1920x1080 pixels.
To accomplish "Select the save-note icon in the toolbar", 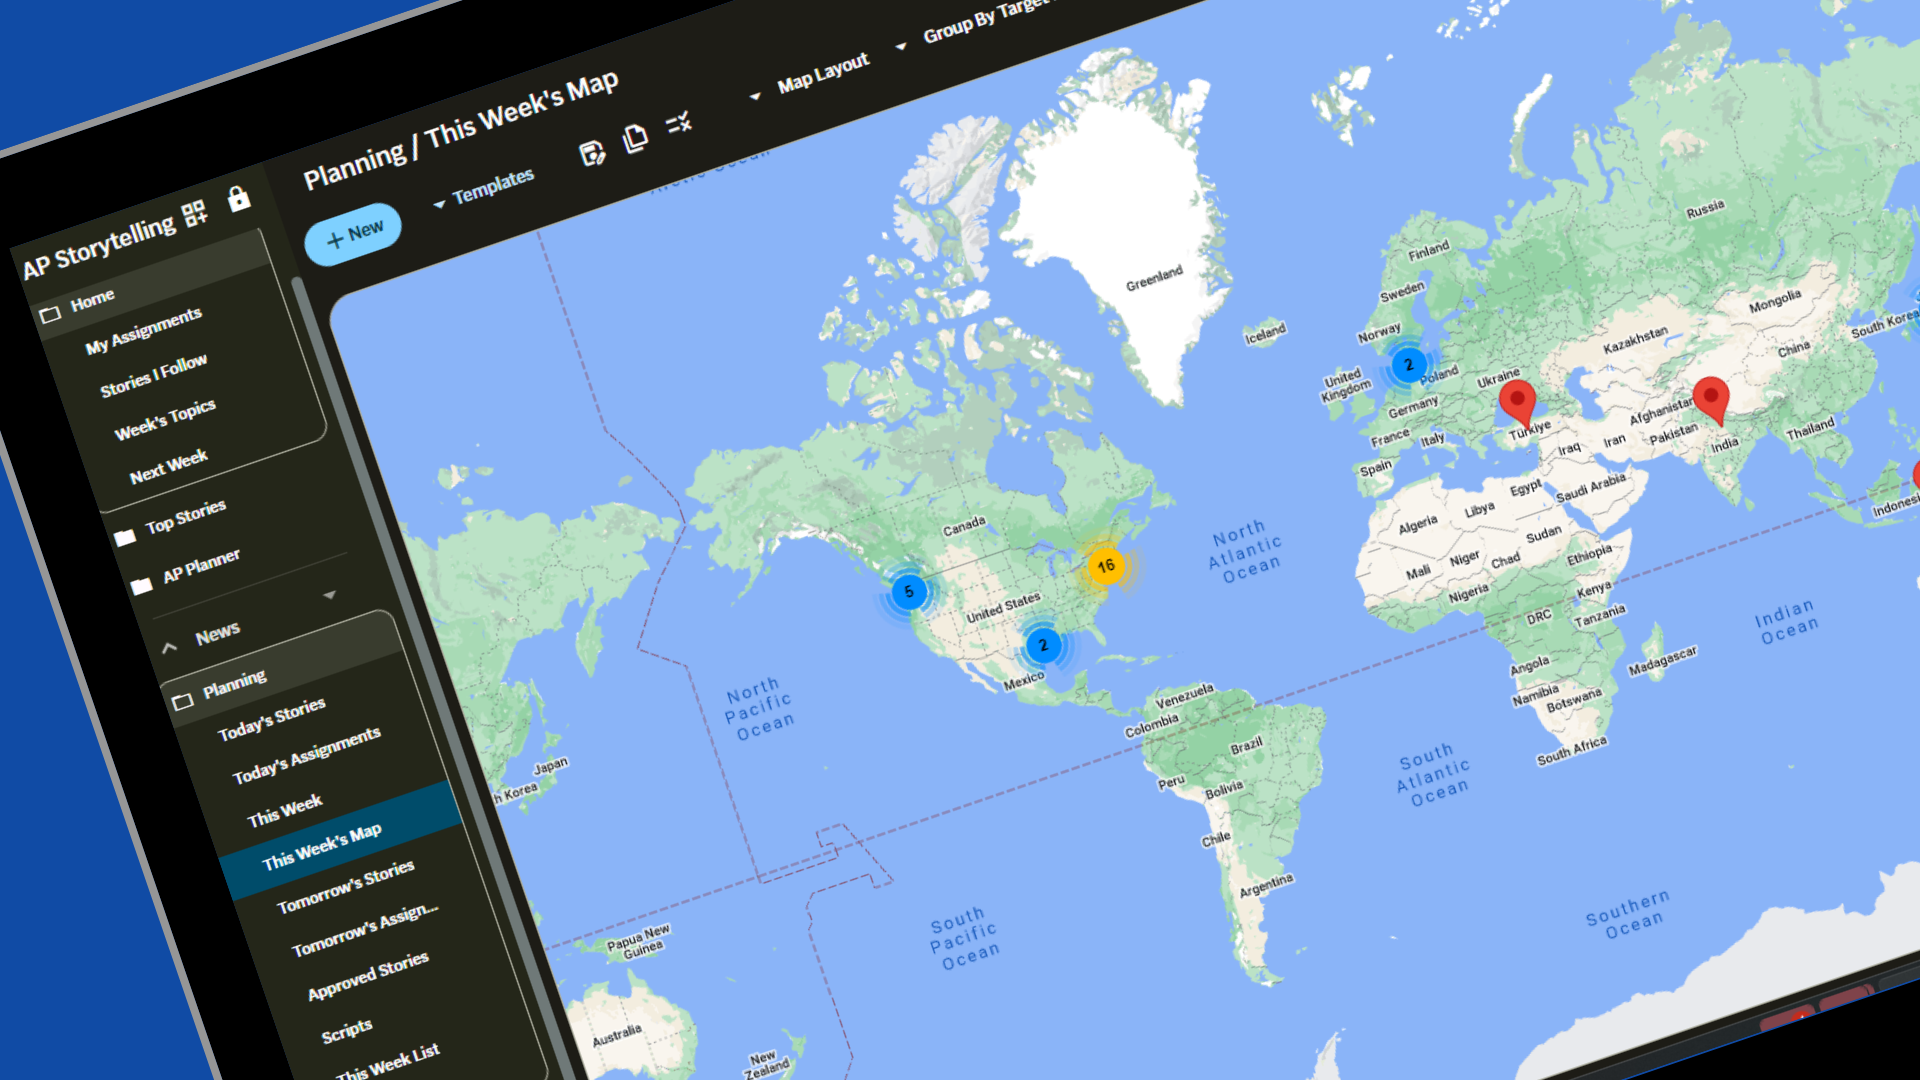I will (x=592, y=153).
